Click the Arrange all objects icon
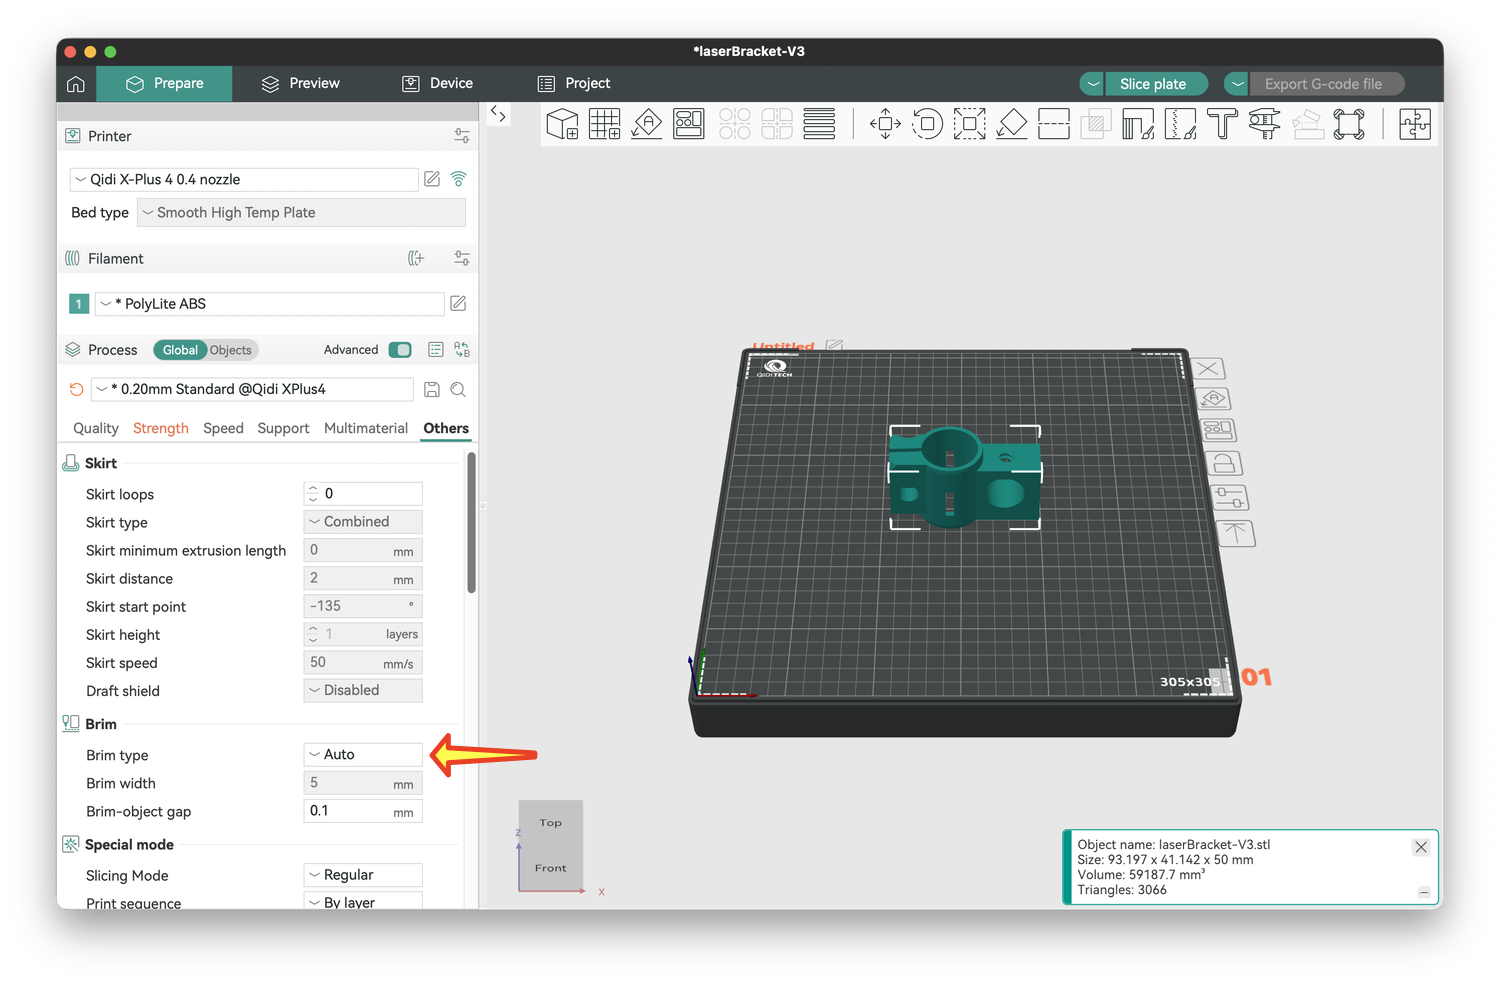This screenshot has height=984, width=1500. (689, 124)
